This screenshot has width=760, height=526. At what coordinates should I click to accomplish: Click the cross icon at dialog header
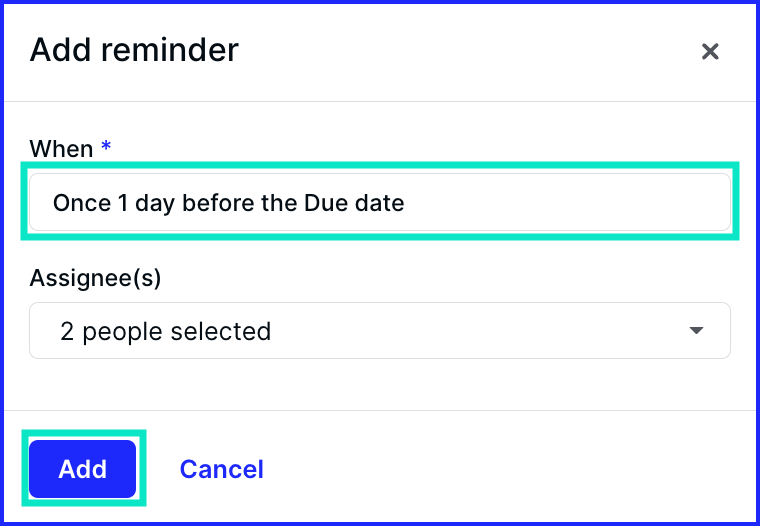pos(710,51)
